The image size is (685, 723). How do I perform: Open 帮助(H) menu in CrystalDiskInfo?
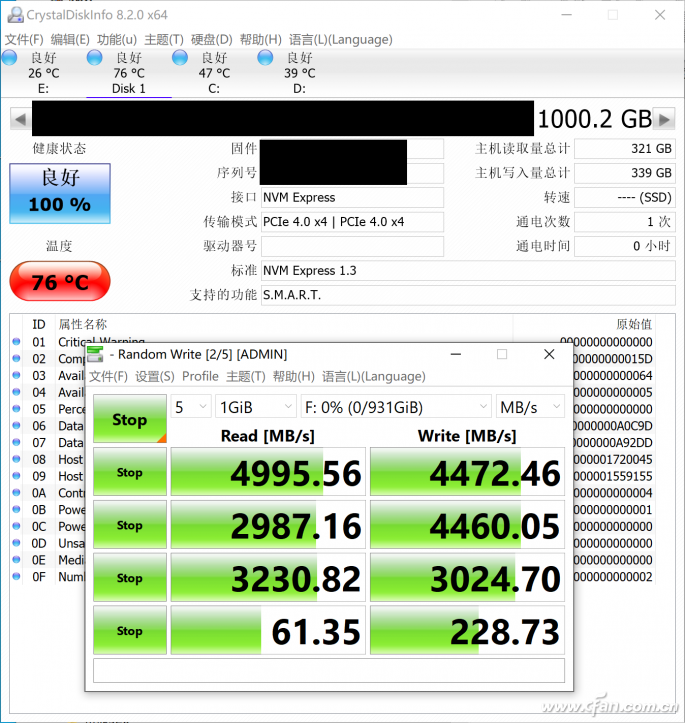click(260, 40)
